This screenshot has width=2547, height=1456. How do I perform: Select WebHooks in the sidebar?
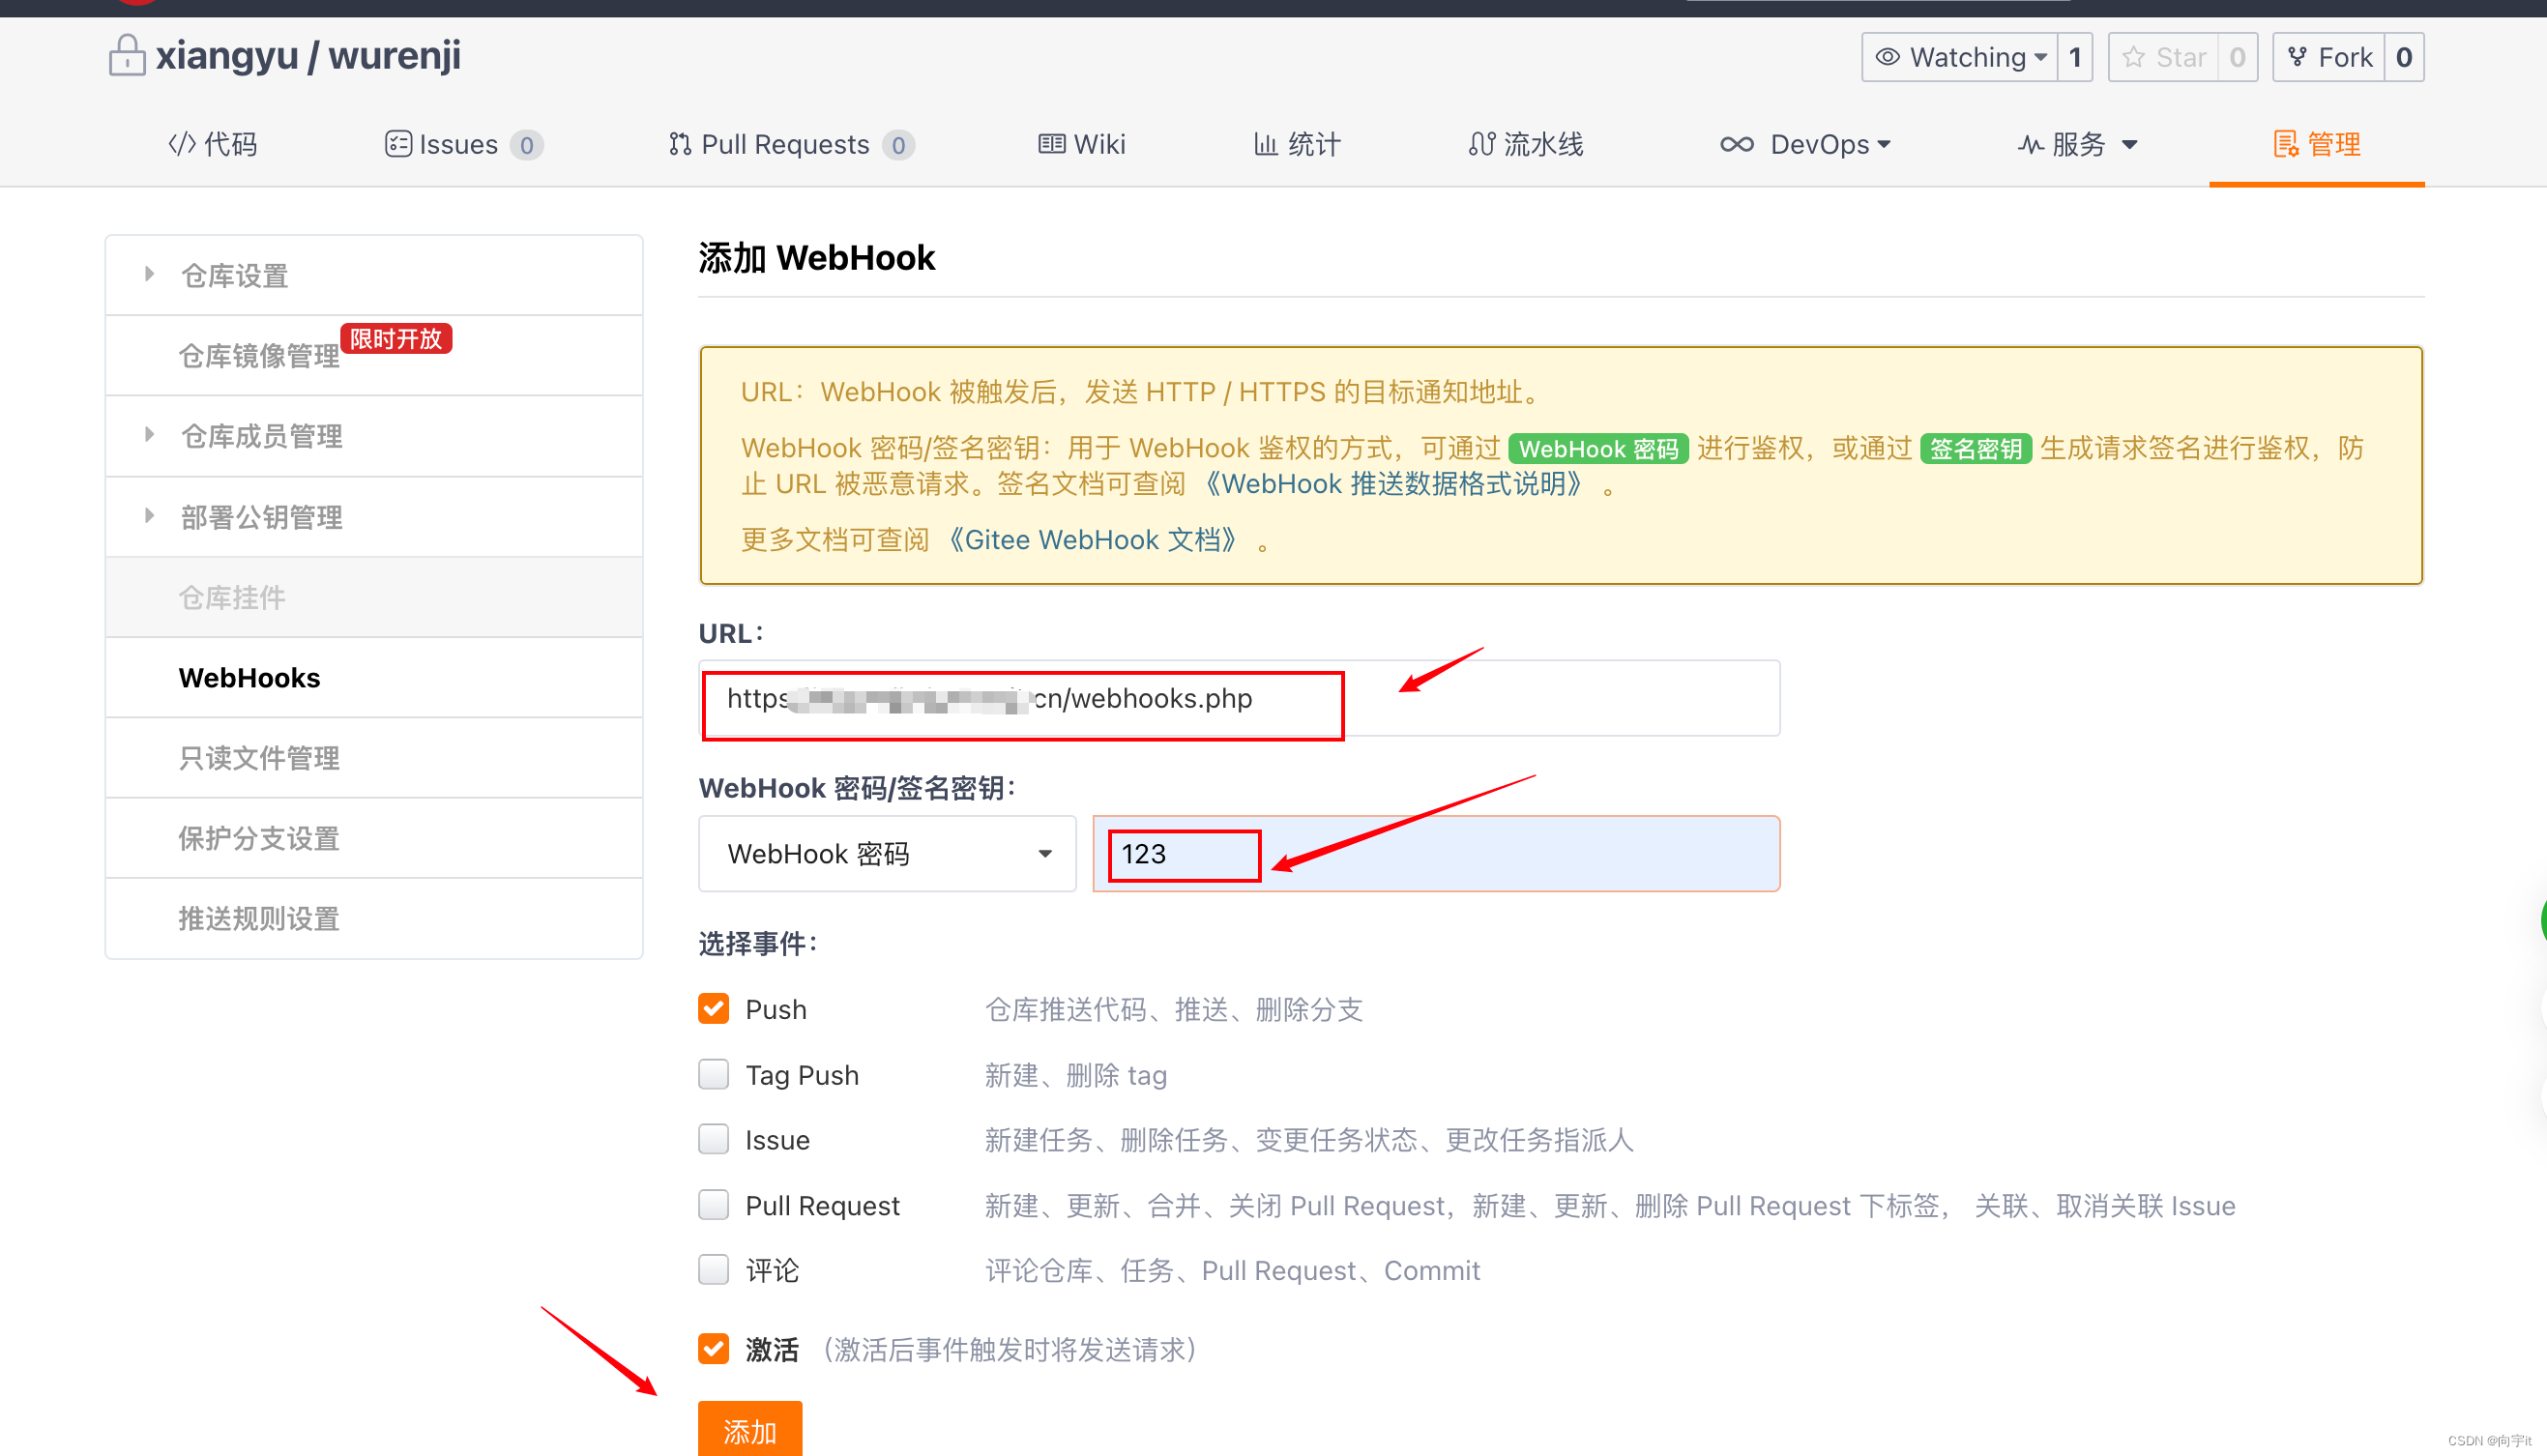[250, 678]
